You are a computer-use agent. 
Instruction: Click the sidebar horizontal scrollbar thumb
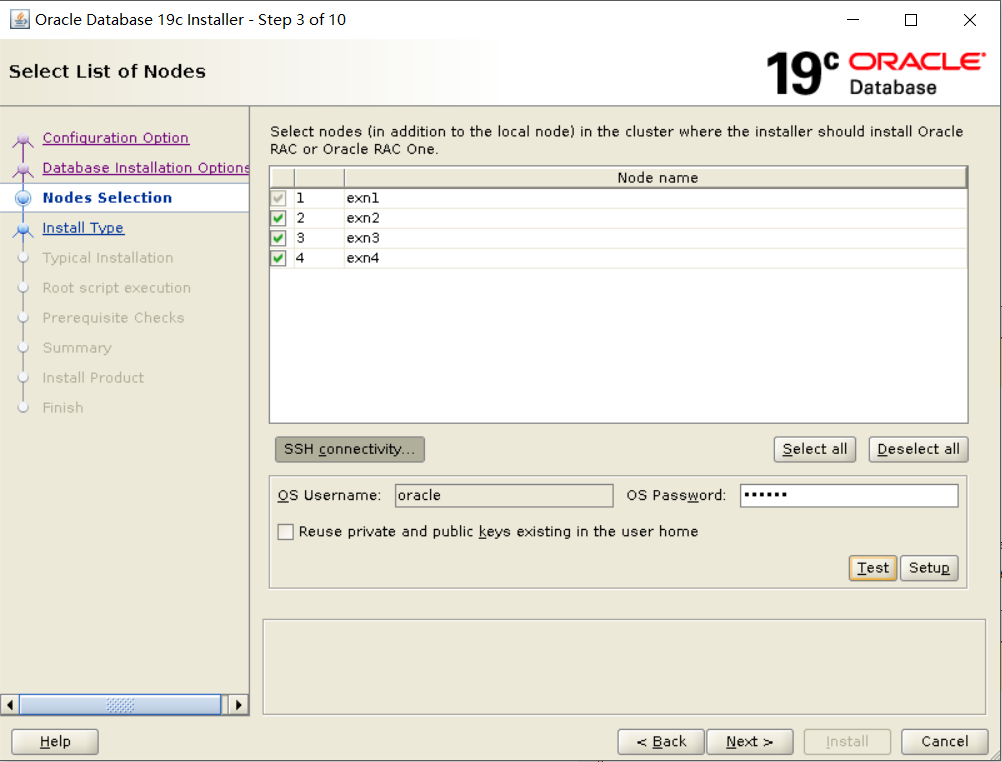click(x=120, y=705)
